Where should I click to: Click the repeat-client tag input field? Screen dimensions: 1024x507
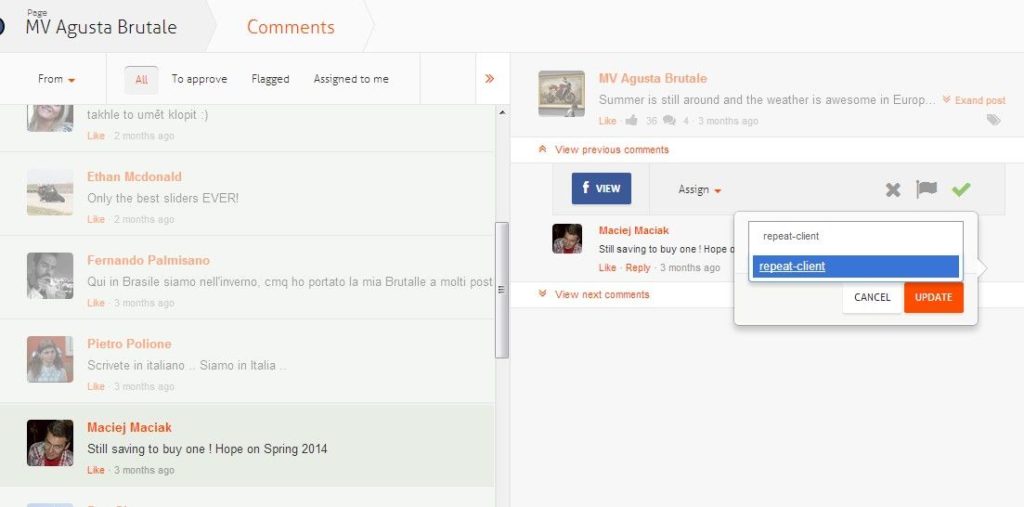[x=855, y=237]
